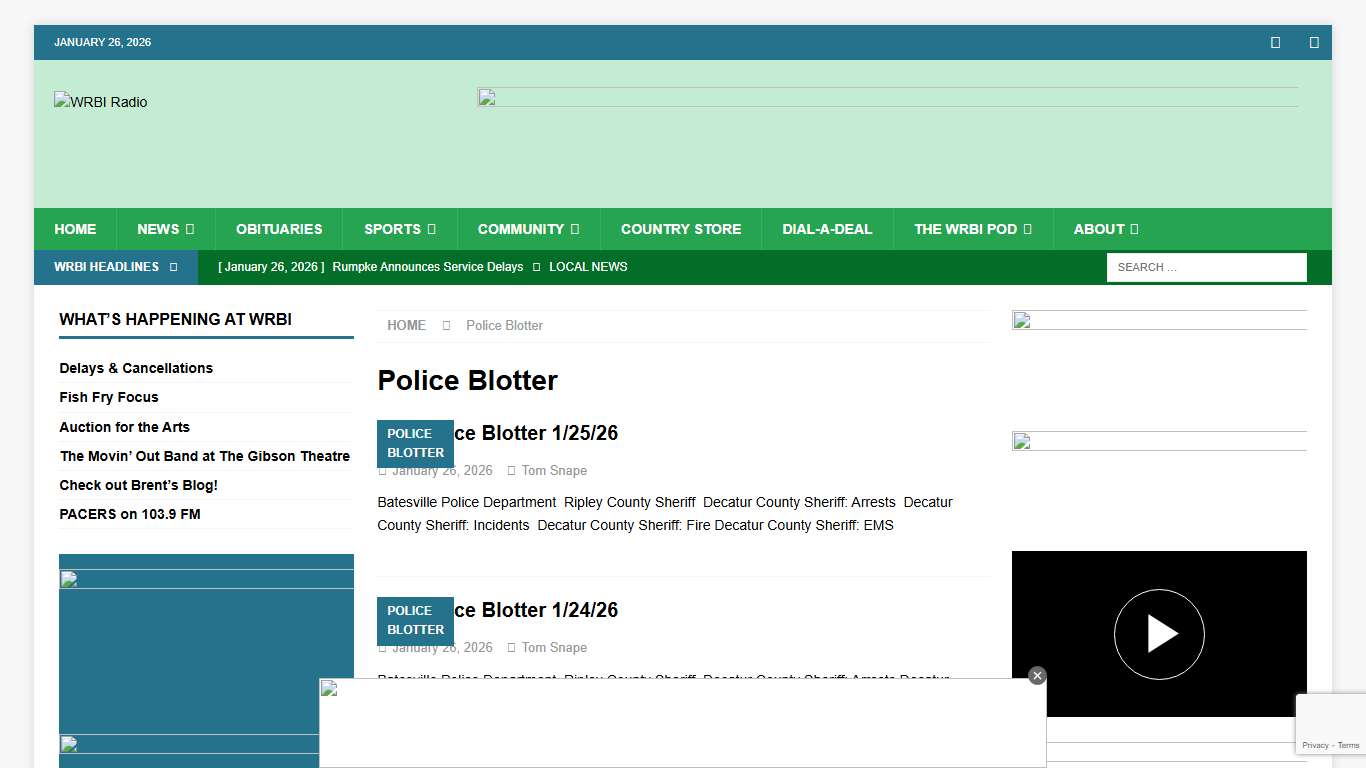1366x768 pixels.
Task: Play the sidebar video
Action: 1159,634
